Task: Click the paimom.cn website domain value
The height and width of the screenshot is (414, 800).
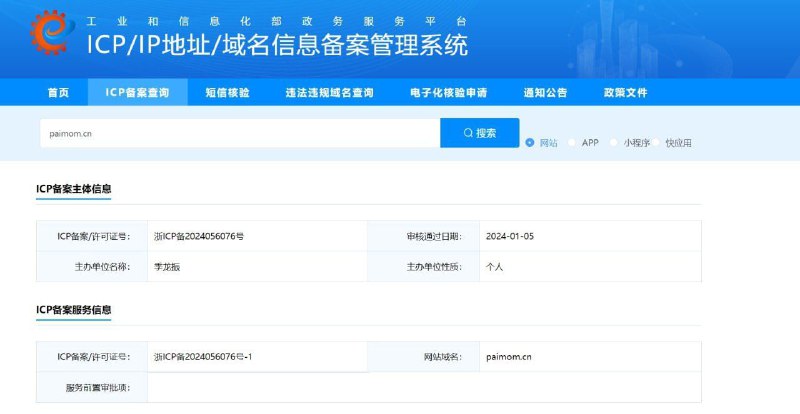Action: (x=509, y=356)
